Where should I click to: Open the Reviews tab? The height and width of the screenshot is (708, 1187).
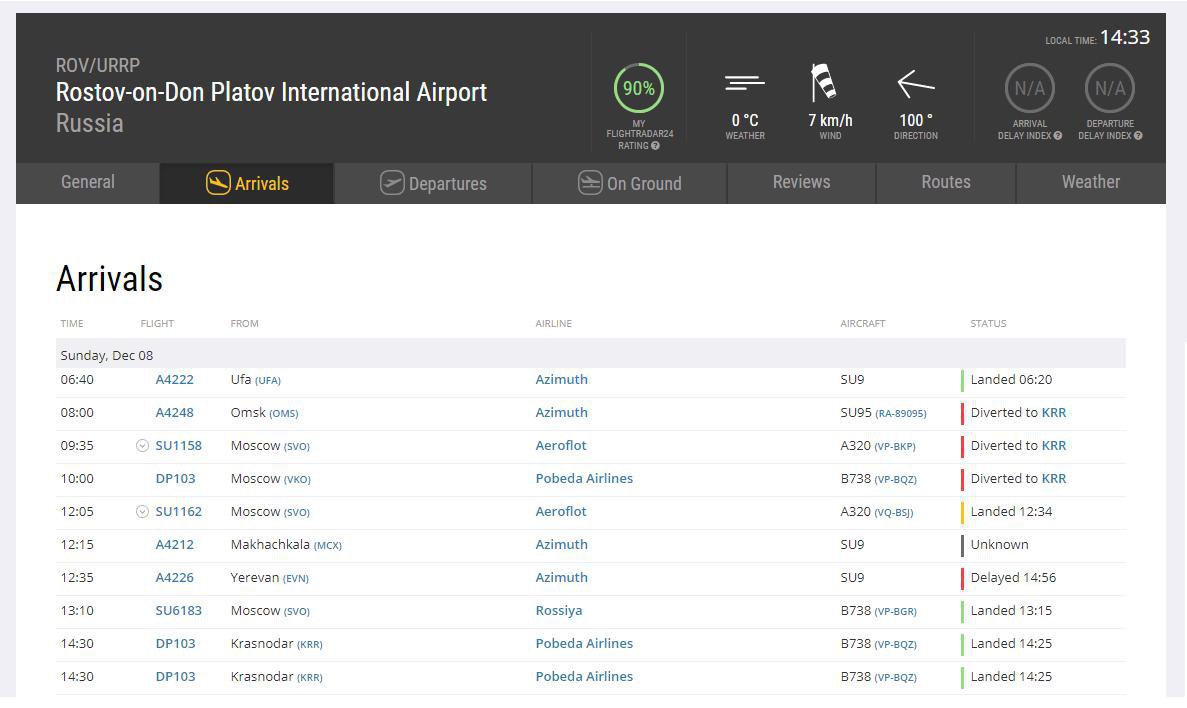(x=802, y=182)
